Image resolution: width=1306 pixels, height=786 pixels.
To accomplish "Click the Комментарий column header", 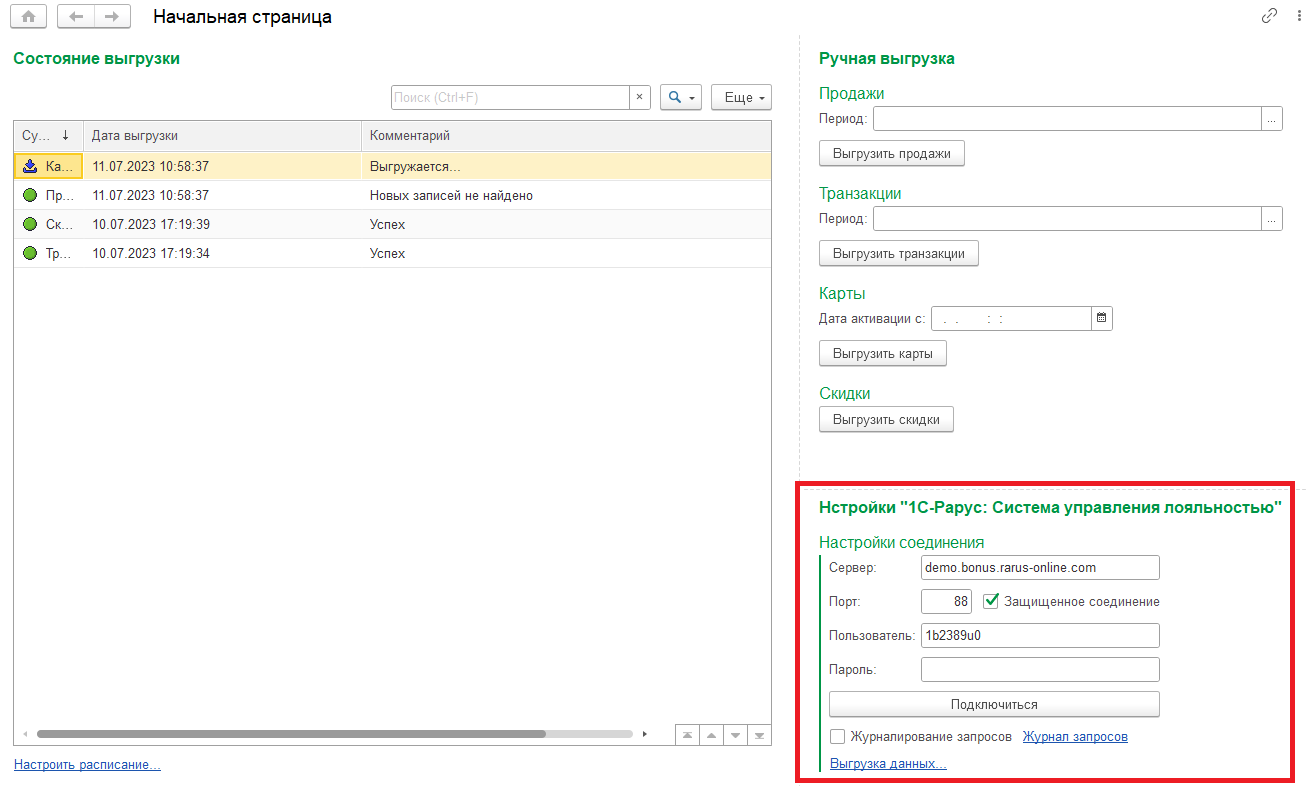I will pos(566,135).
